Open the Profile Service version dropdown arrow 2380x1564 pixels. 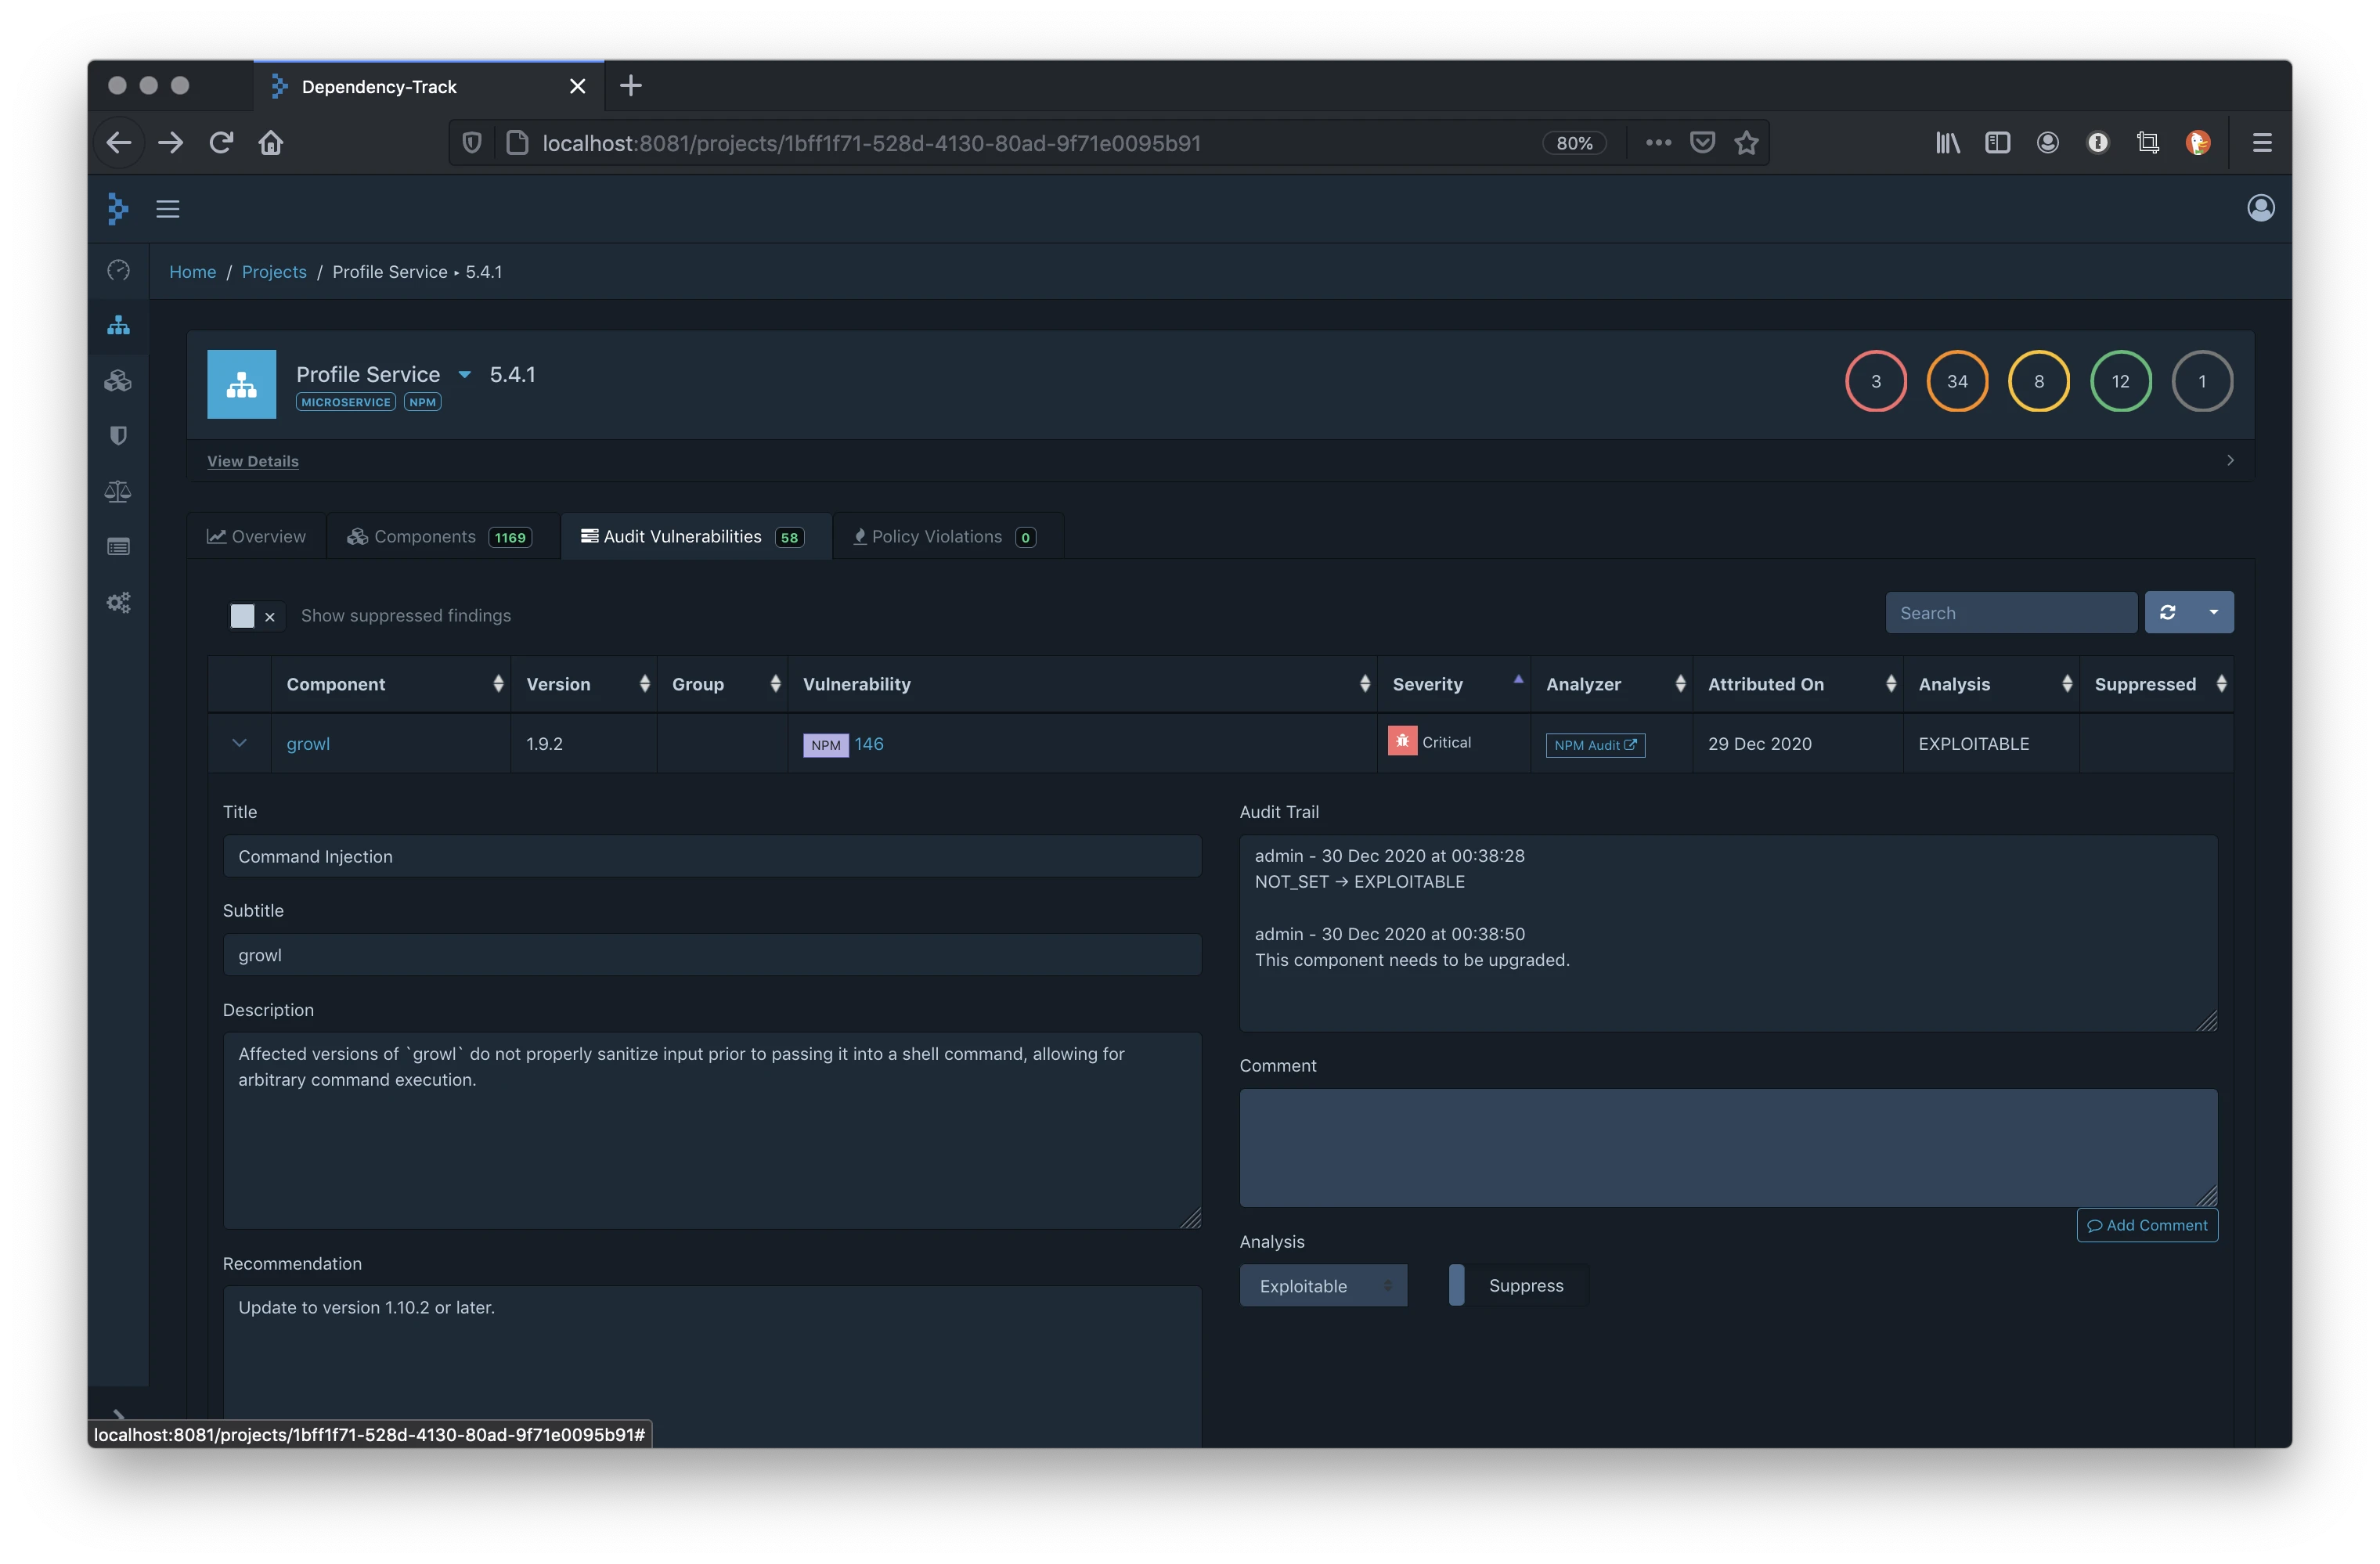pos(464,374)
